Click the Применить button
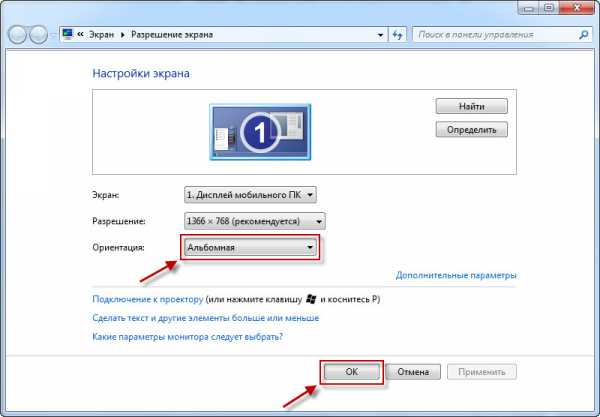 click(x=482, y=371)
